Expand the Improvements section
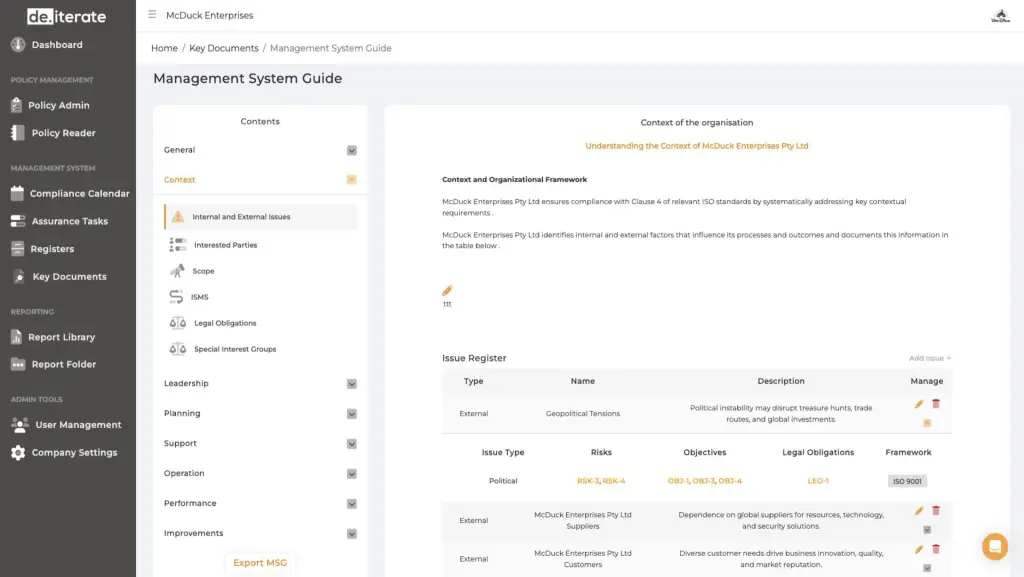 pyautogui.click(x=351, y=534)
